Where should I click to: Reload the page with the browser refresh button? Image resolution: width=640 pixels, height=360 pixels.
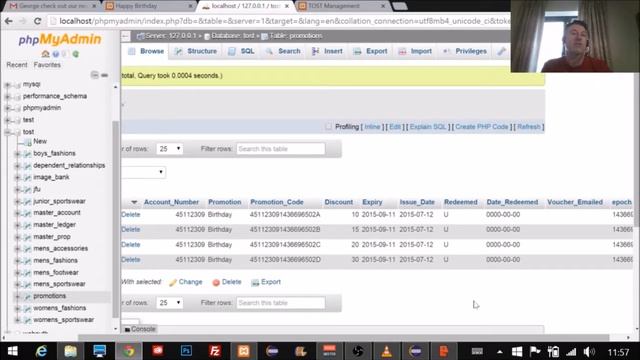(x=37, y=21)
